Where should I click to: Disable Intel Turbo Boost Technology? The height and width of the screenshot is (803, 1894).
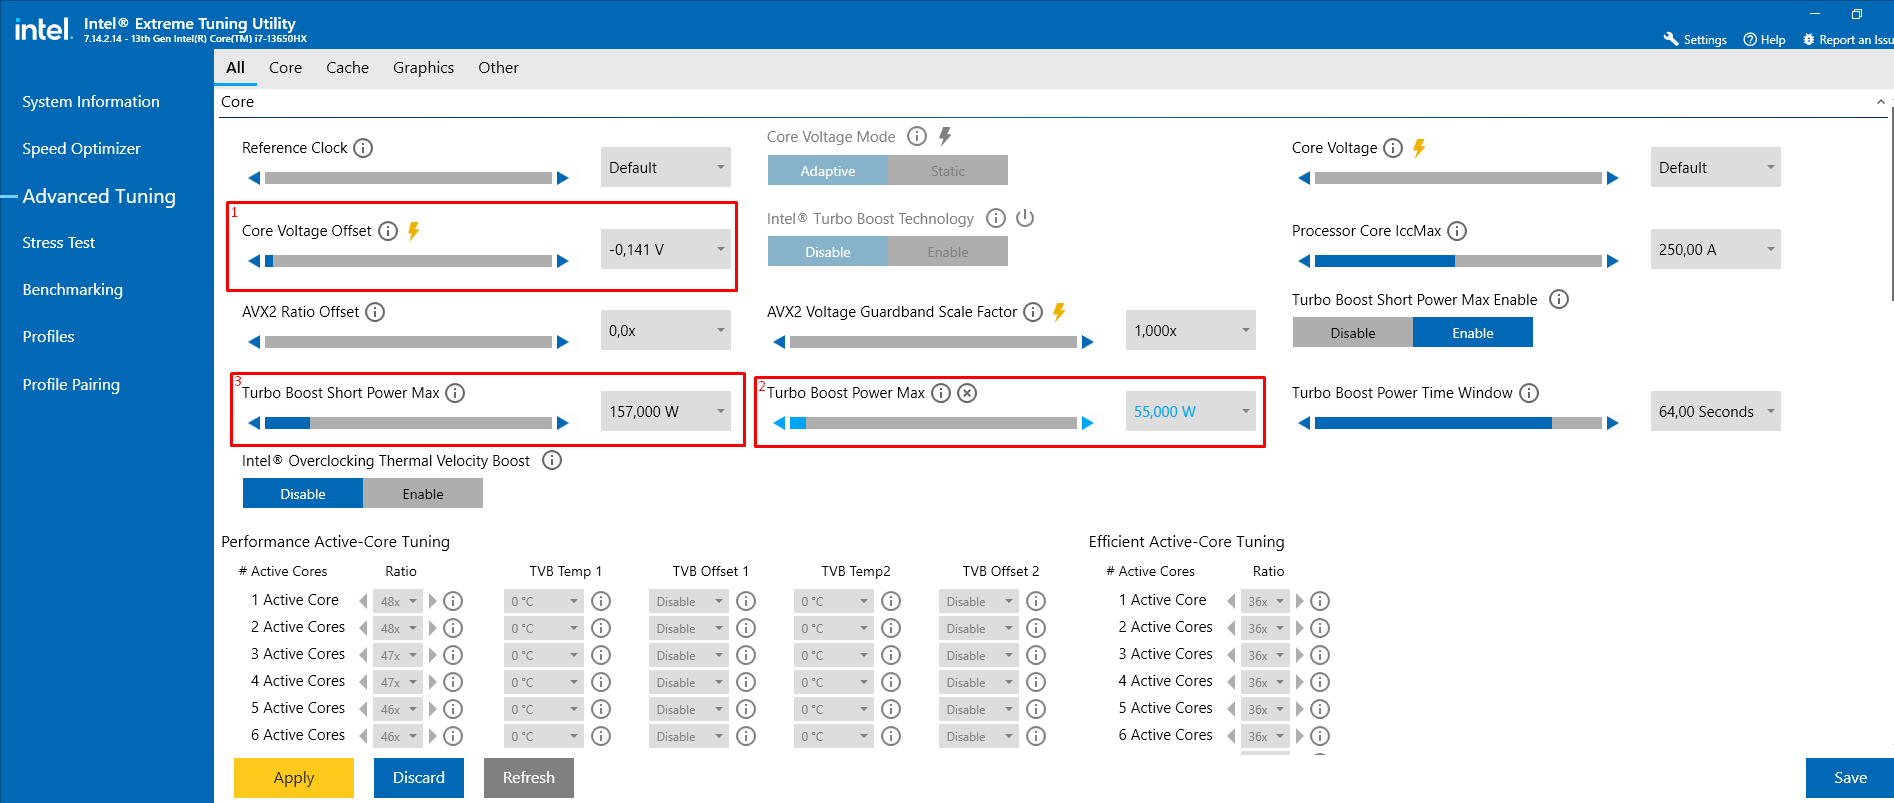828,252
